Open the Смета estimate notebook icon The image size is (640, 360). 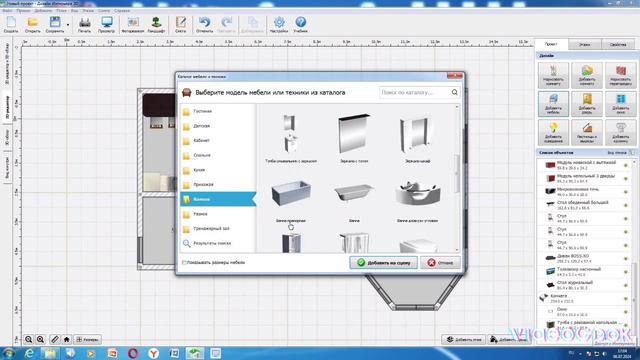tap(180, 24)
